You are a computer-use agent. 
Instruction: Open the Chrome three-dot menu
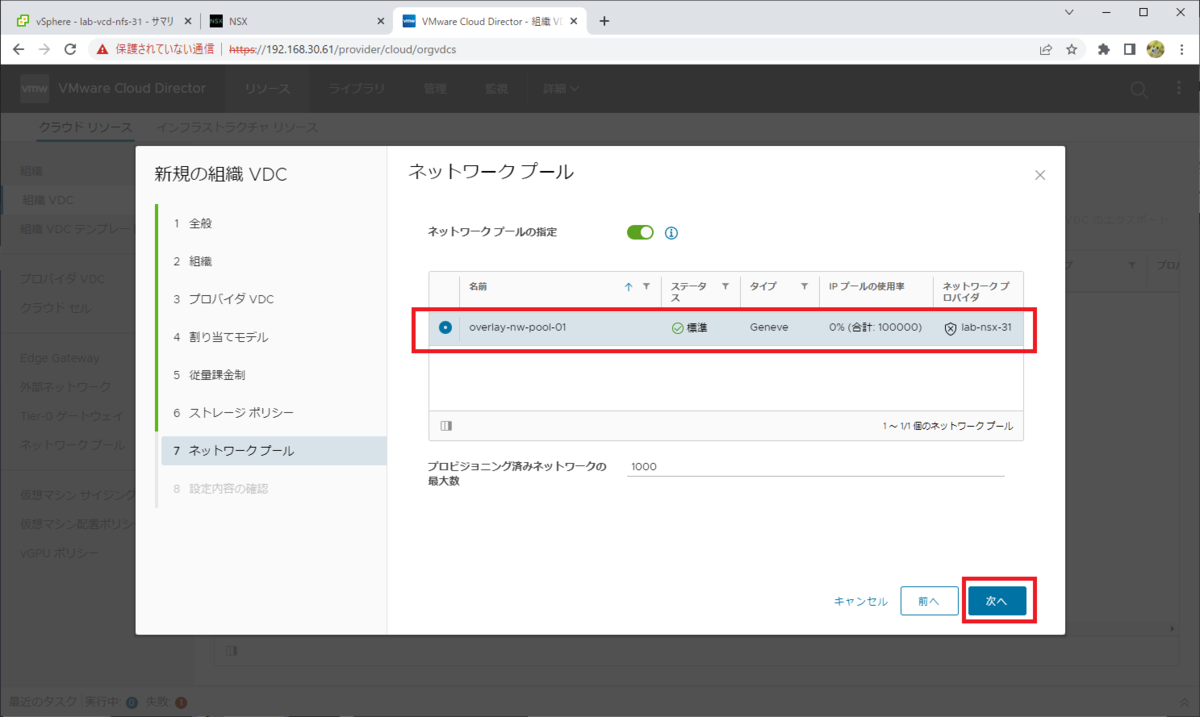[1180, 49]
